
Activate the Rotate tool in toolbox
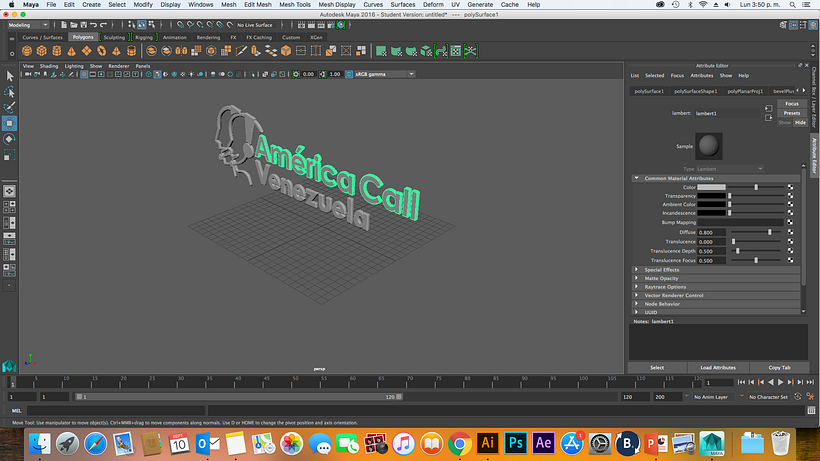(x=9, y=139)
